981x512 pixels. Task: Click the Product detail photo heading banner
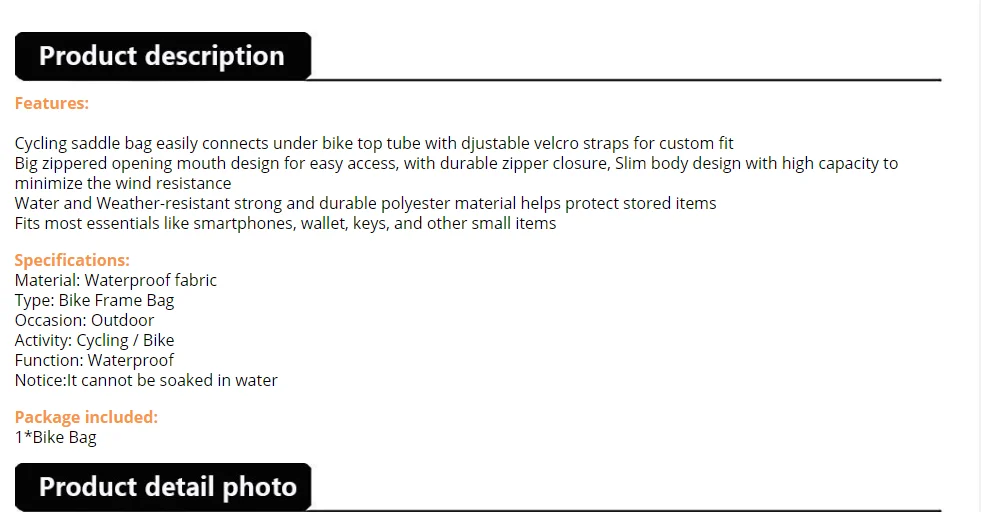coord(167,487)
